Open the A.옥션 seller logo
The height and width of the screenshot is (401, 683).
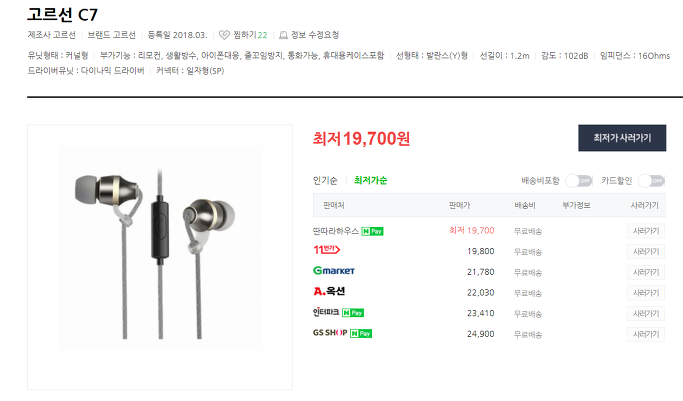329,291
